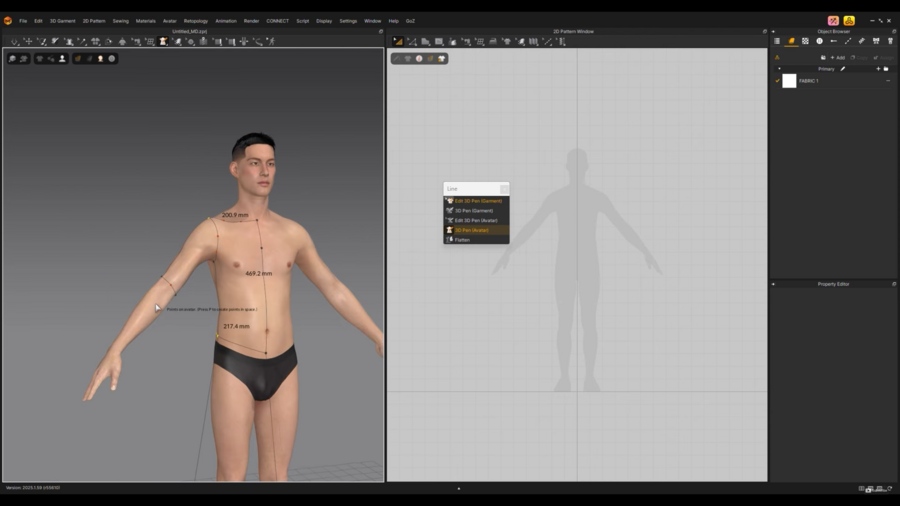The image size is (900, 506).
Task: Click the yellow icon in the title bar
Action: 849,20
